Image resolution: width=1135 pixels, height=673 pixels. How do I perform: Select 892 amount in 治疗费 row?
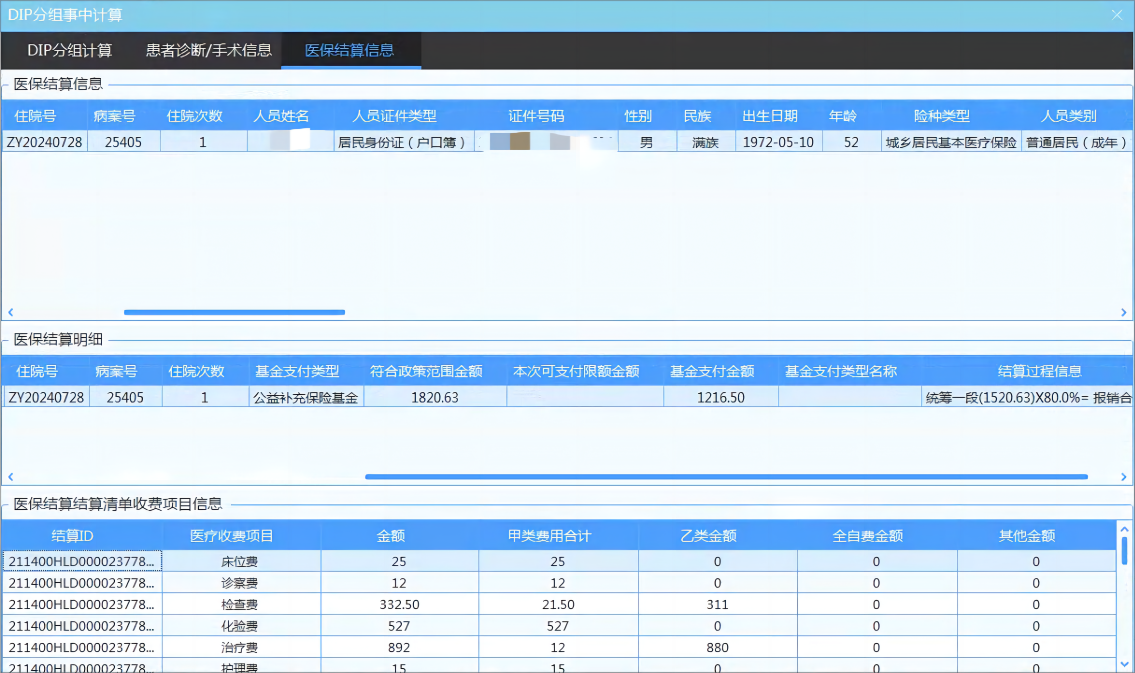[400, 648]
